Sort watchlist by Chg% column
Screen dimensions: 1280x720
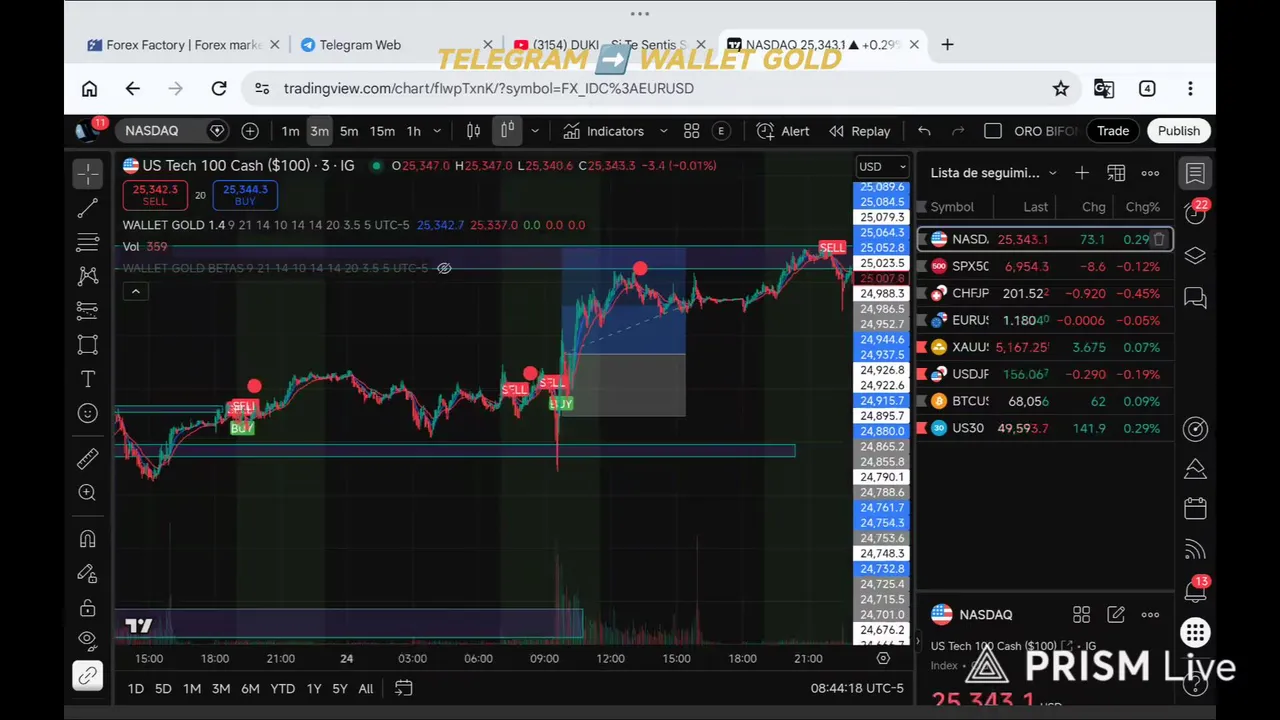1142,207
